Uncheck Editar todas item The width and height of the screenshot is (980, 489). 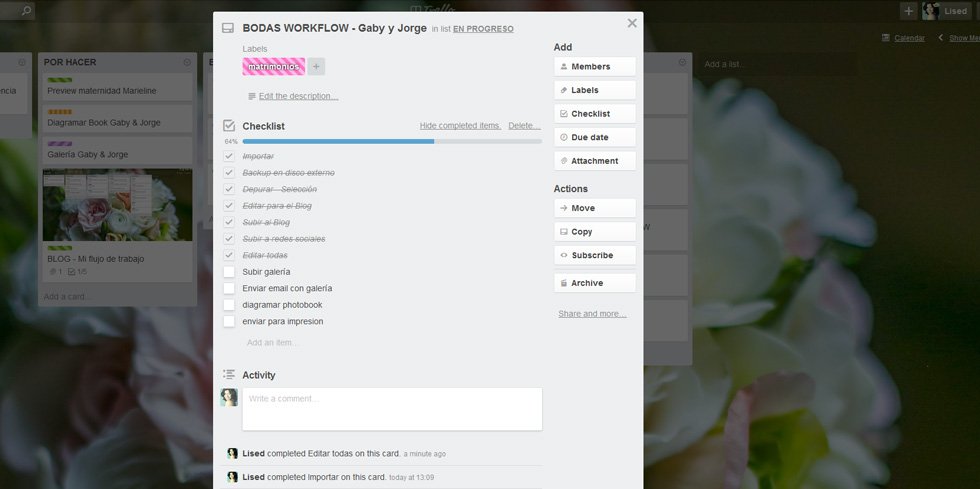pos(229,255)
